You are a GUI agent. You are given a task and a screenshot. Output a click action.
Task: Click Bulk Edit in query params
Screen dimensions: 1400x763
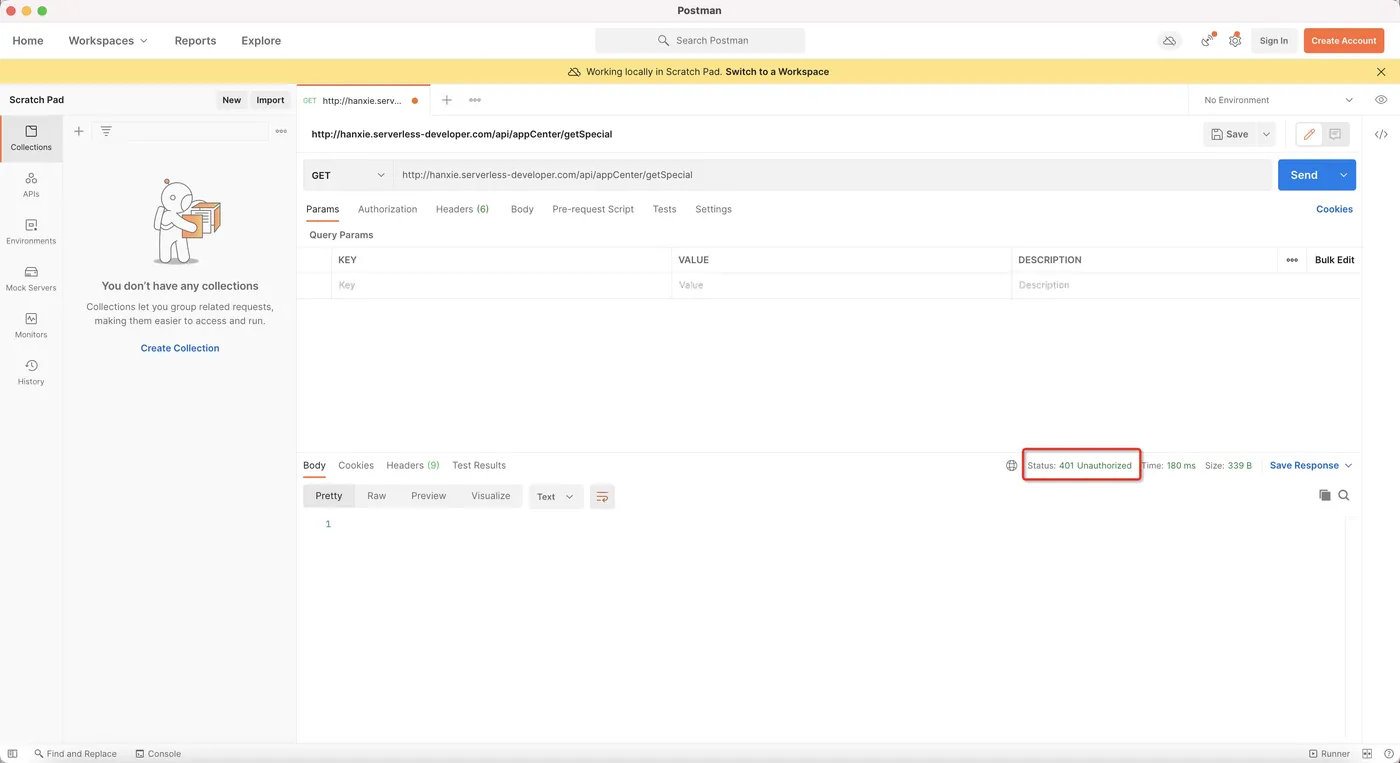point(1334,260)
